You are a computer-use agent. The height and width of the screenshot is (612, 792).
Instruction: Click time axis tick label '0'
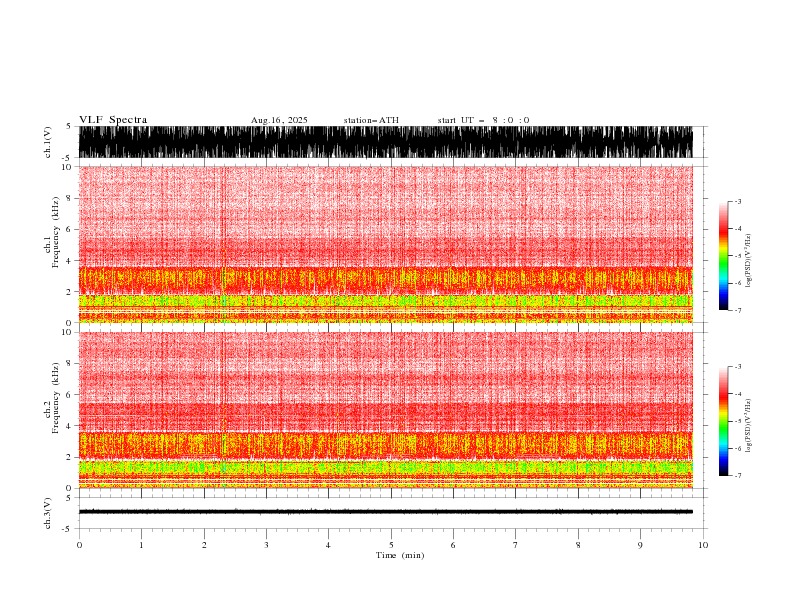(79, 545)
